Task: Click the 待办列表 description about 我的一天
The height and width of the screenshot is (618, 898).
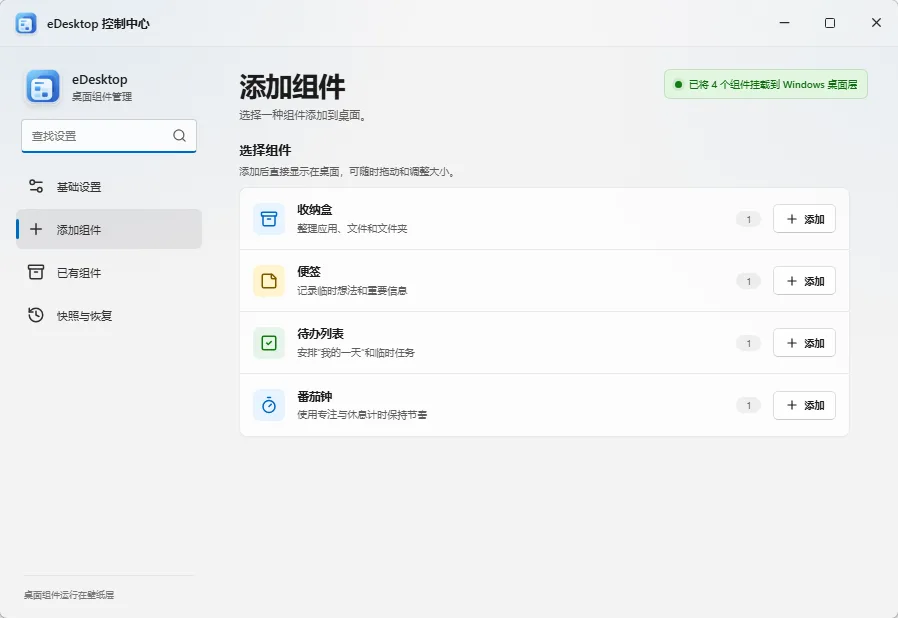Action: point(356,353)
